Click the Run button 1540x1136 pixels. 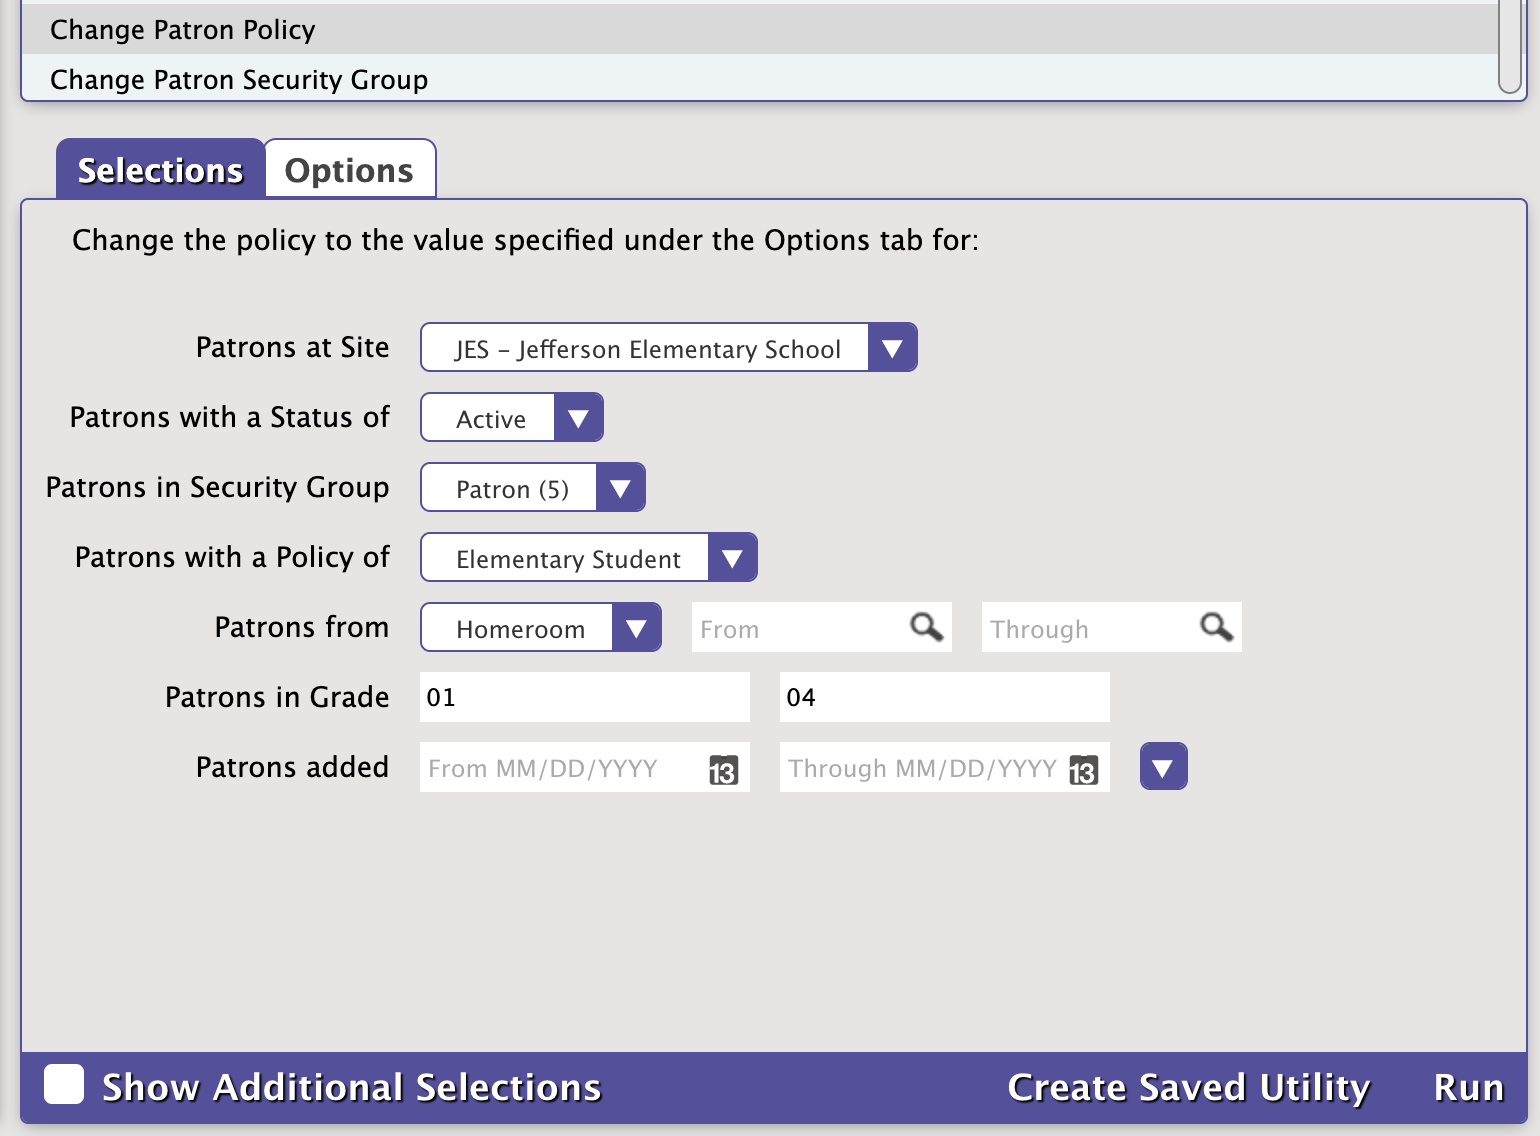coord(1468,1086)
